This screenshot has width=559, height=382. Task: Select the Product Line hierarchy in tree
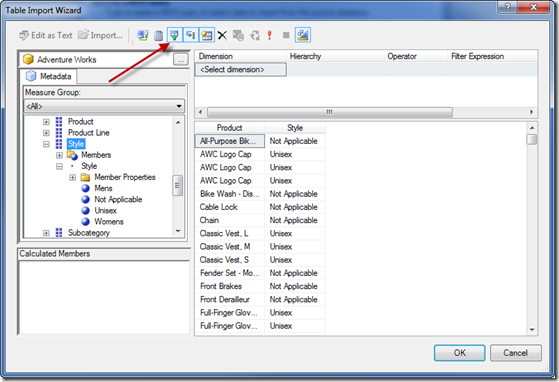coord(89,133)
